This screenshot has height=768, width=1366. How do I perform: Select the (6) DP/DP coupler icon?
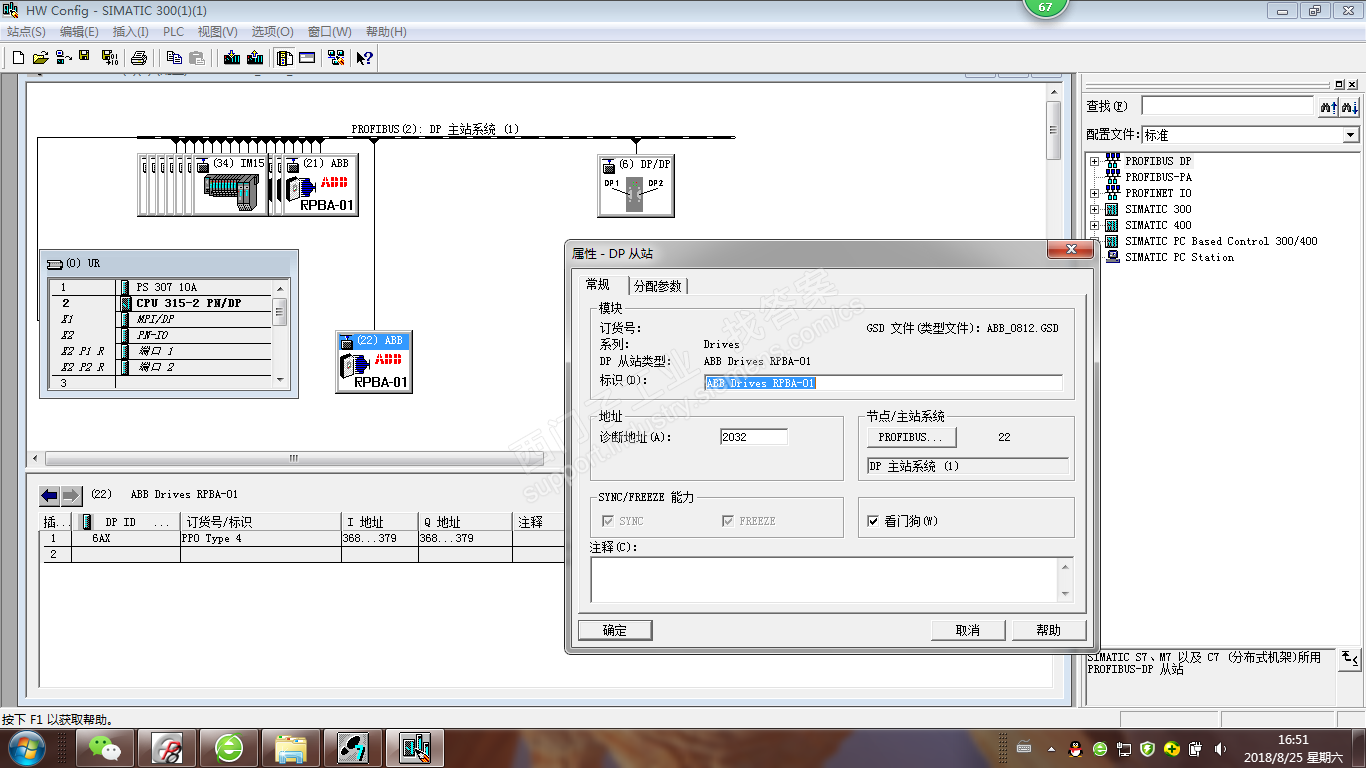click(x=636, y=185)
